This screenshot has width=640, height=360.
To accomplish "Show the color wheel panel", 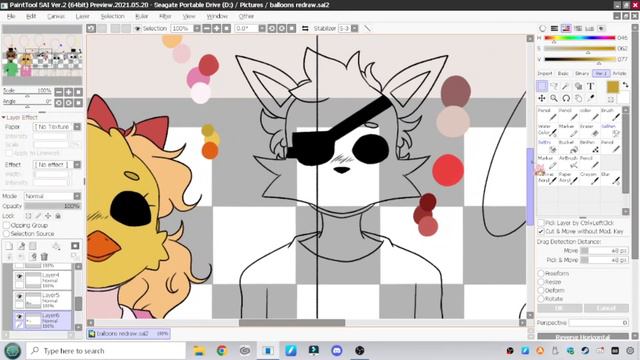I will click(542, 29).
